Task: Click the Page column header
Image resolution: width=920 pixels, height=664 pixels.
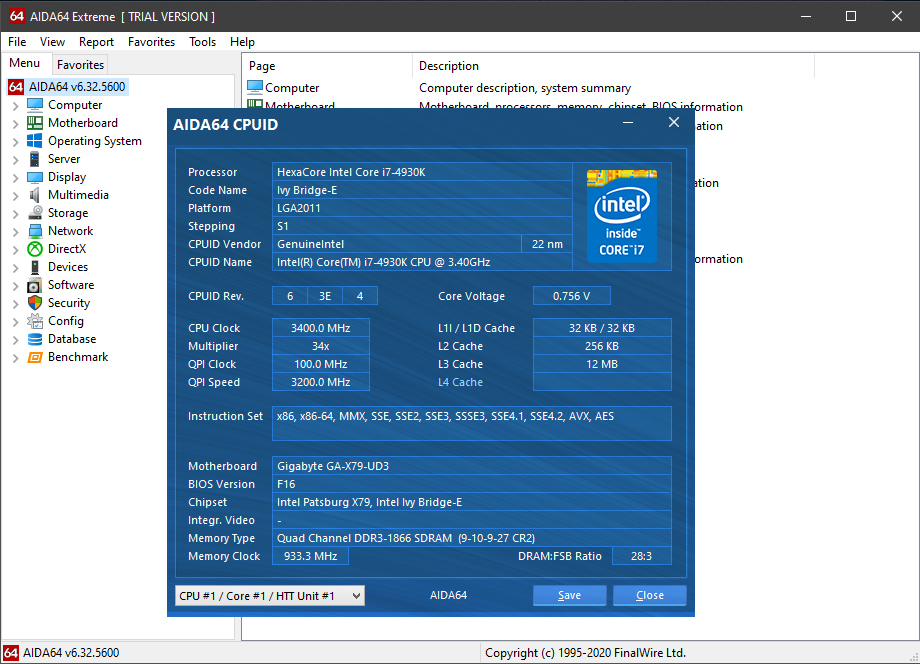Action: pyautogui.click(x=327, y=66)
